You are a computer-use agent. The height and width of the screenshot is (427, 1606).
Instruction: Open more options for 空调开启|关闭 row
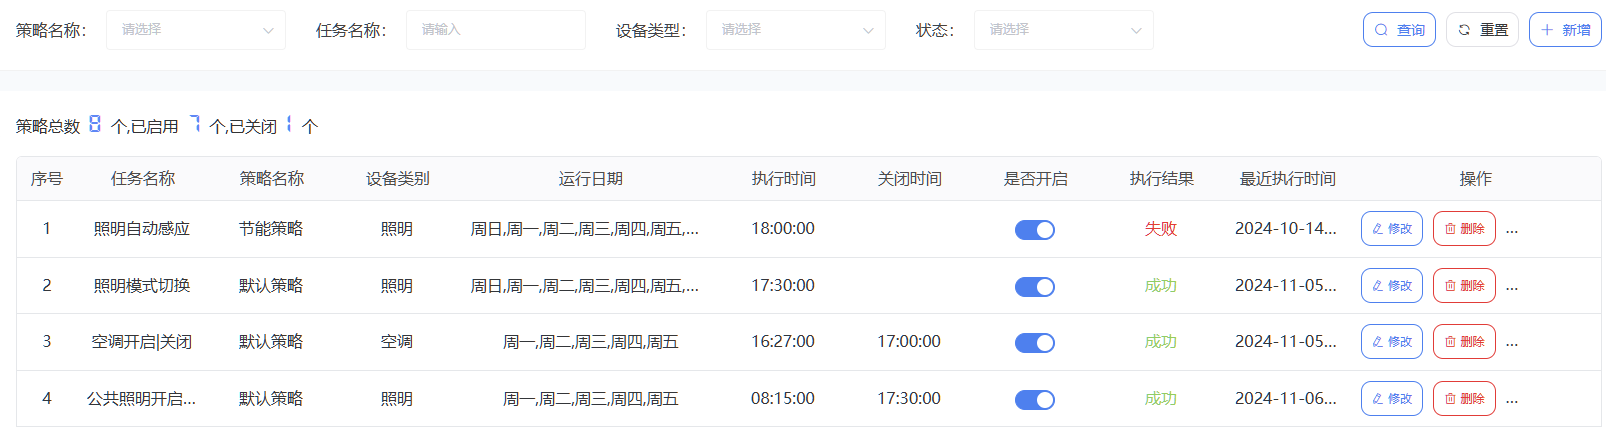[x=1512, y=343]
